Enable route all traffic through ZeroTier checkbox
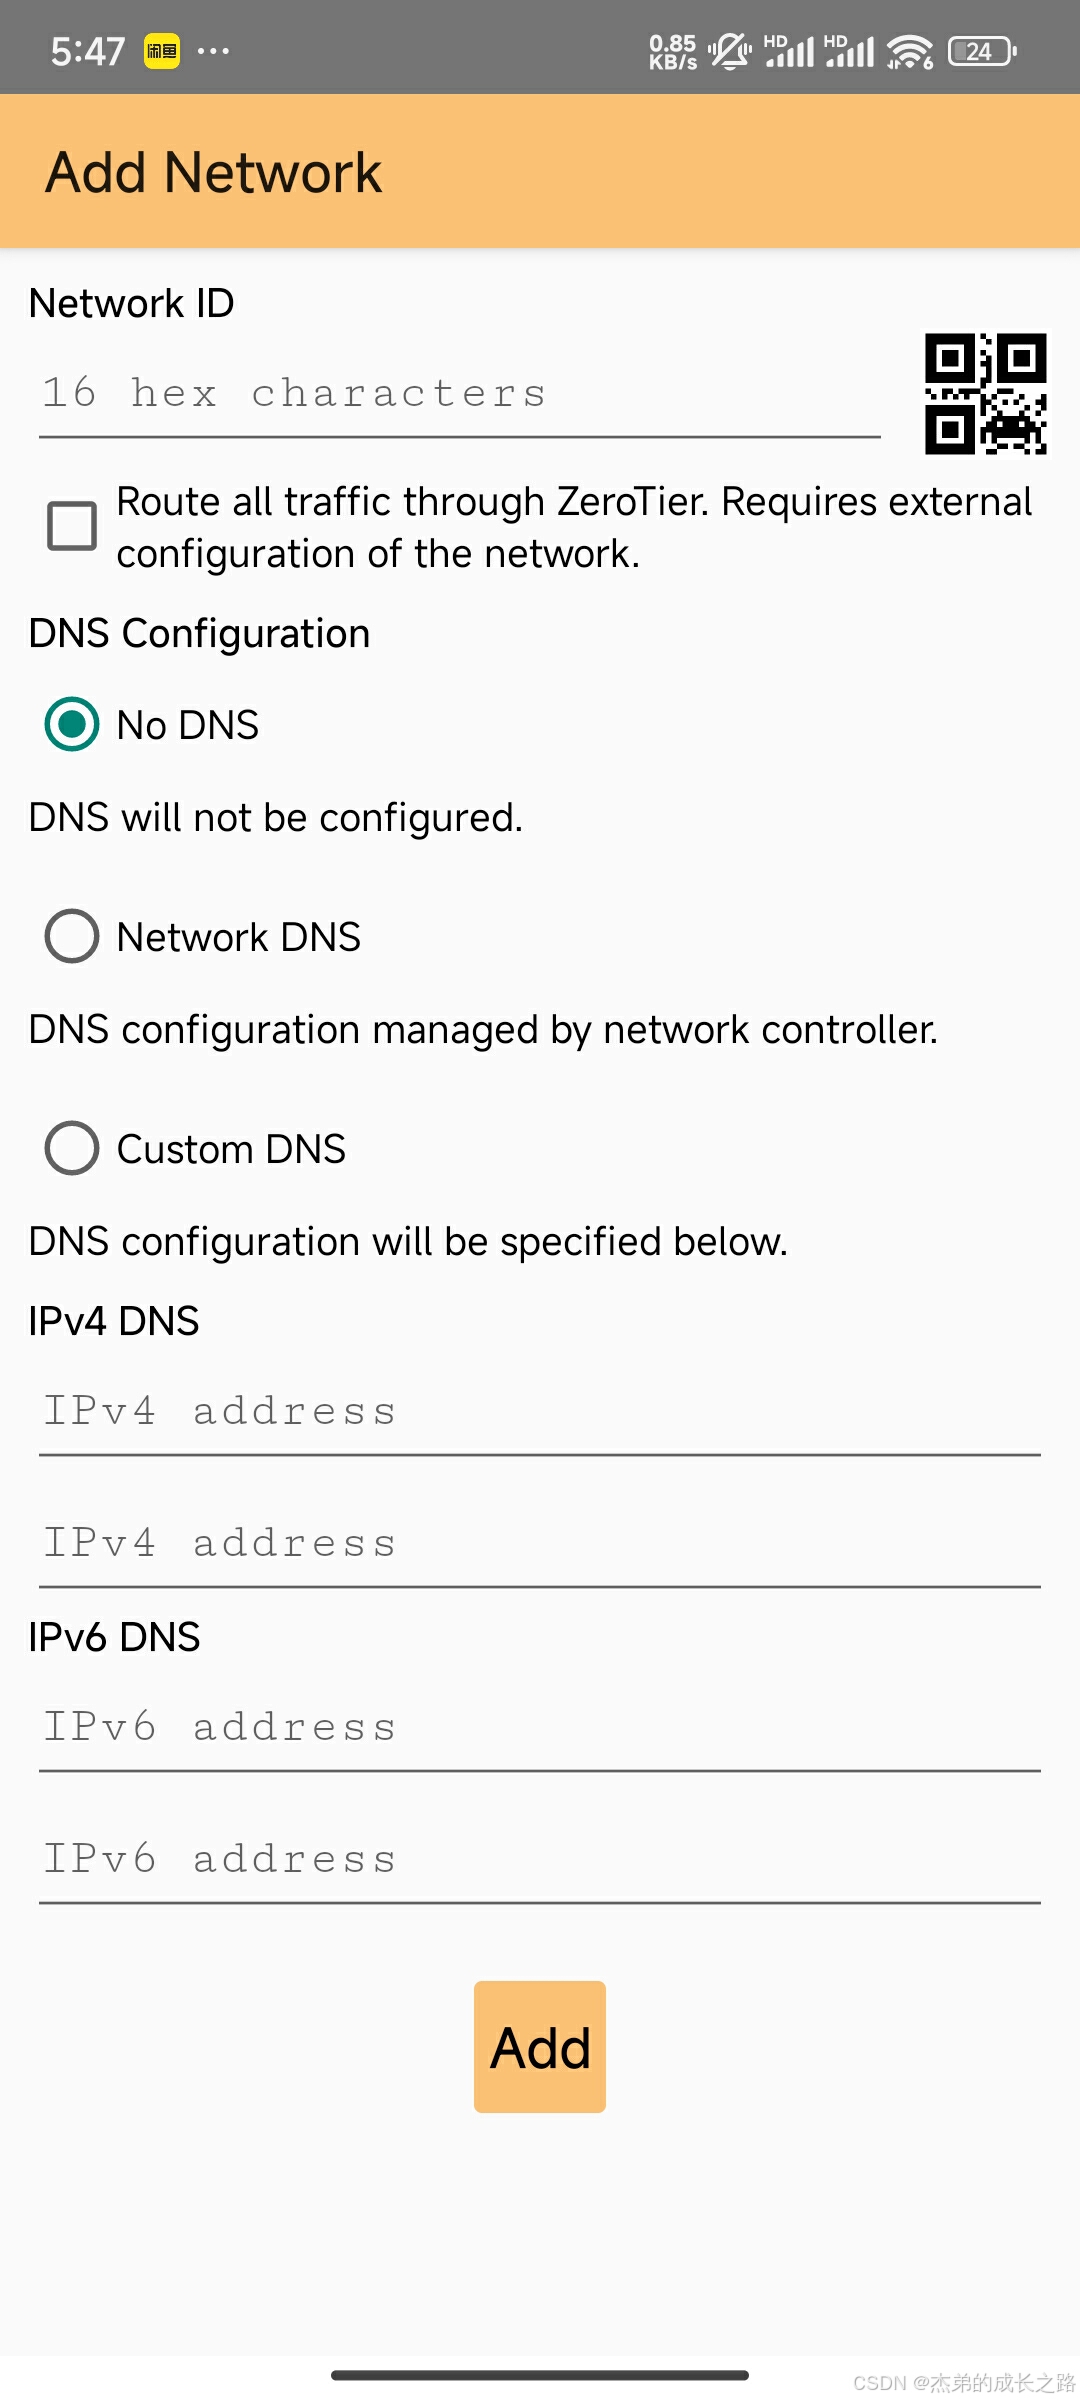1080x2400 pixels. point(72,526)
